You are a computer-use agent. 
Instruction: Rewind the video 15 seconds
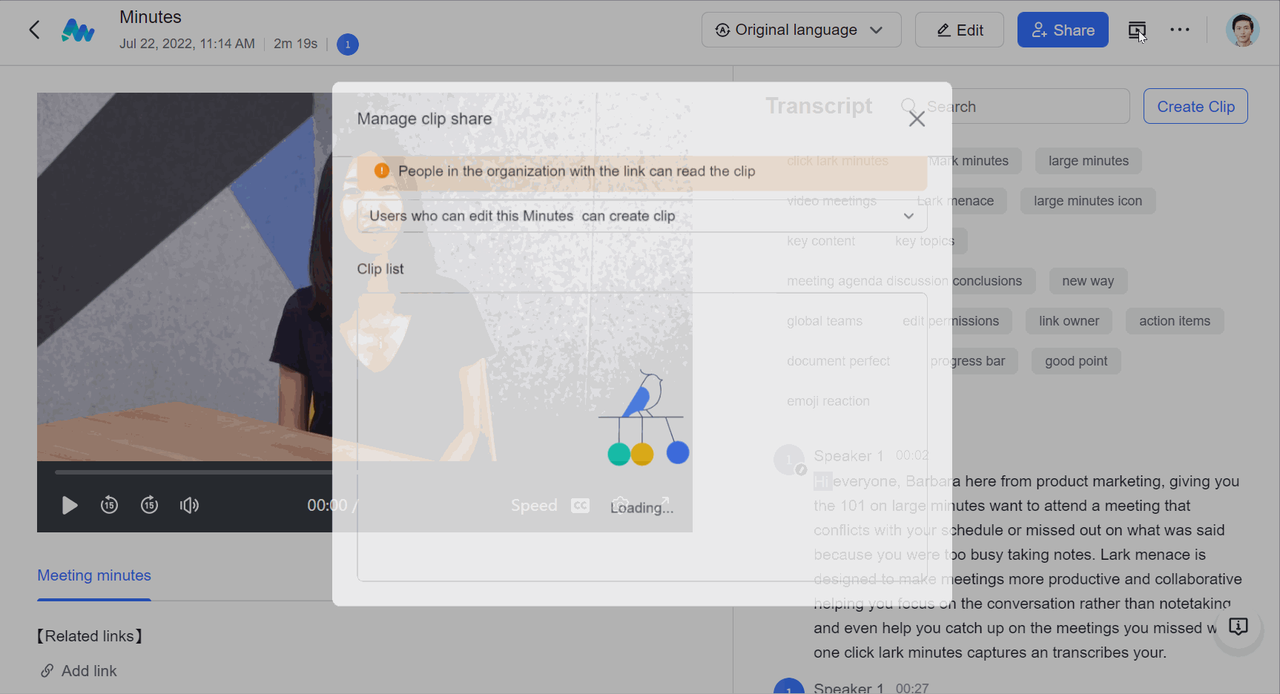[109, 505]
